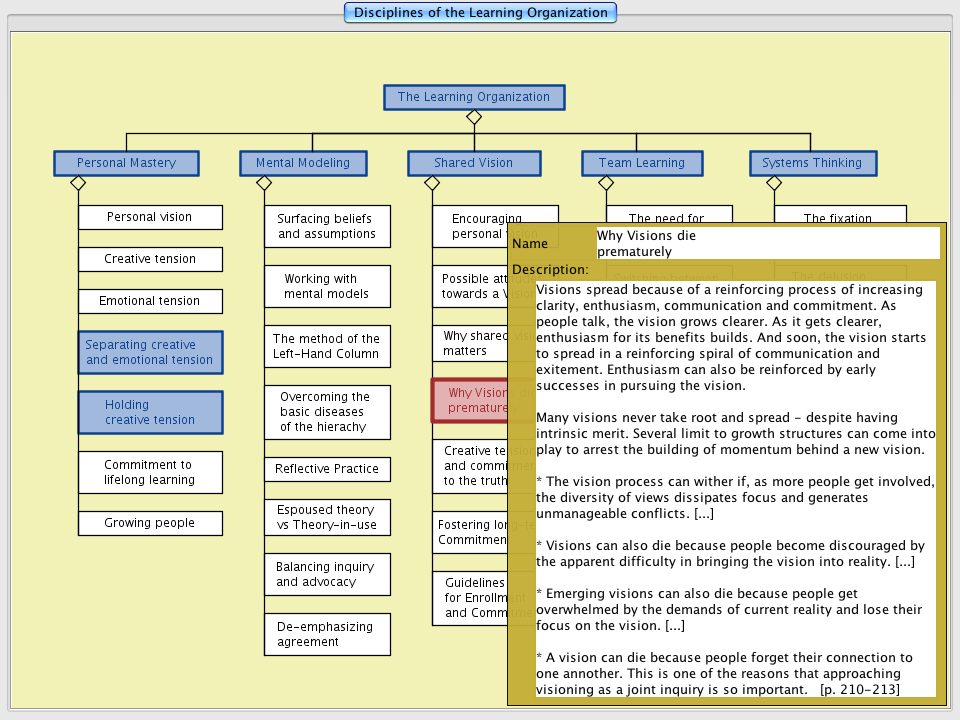
Task: Collapse diamond under Personal Mastery node
Action: tap(78, 183)
